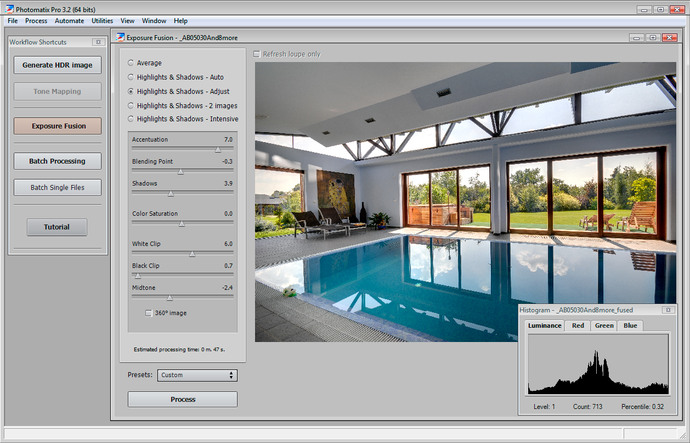Click the Color Saturation slider handle

[x=182, y=224]
